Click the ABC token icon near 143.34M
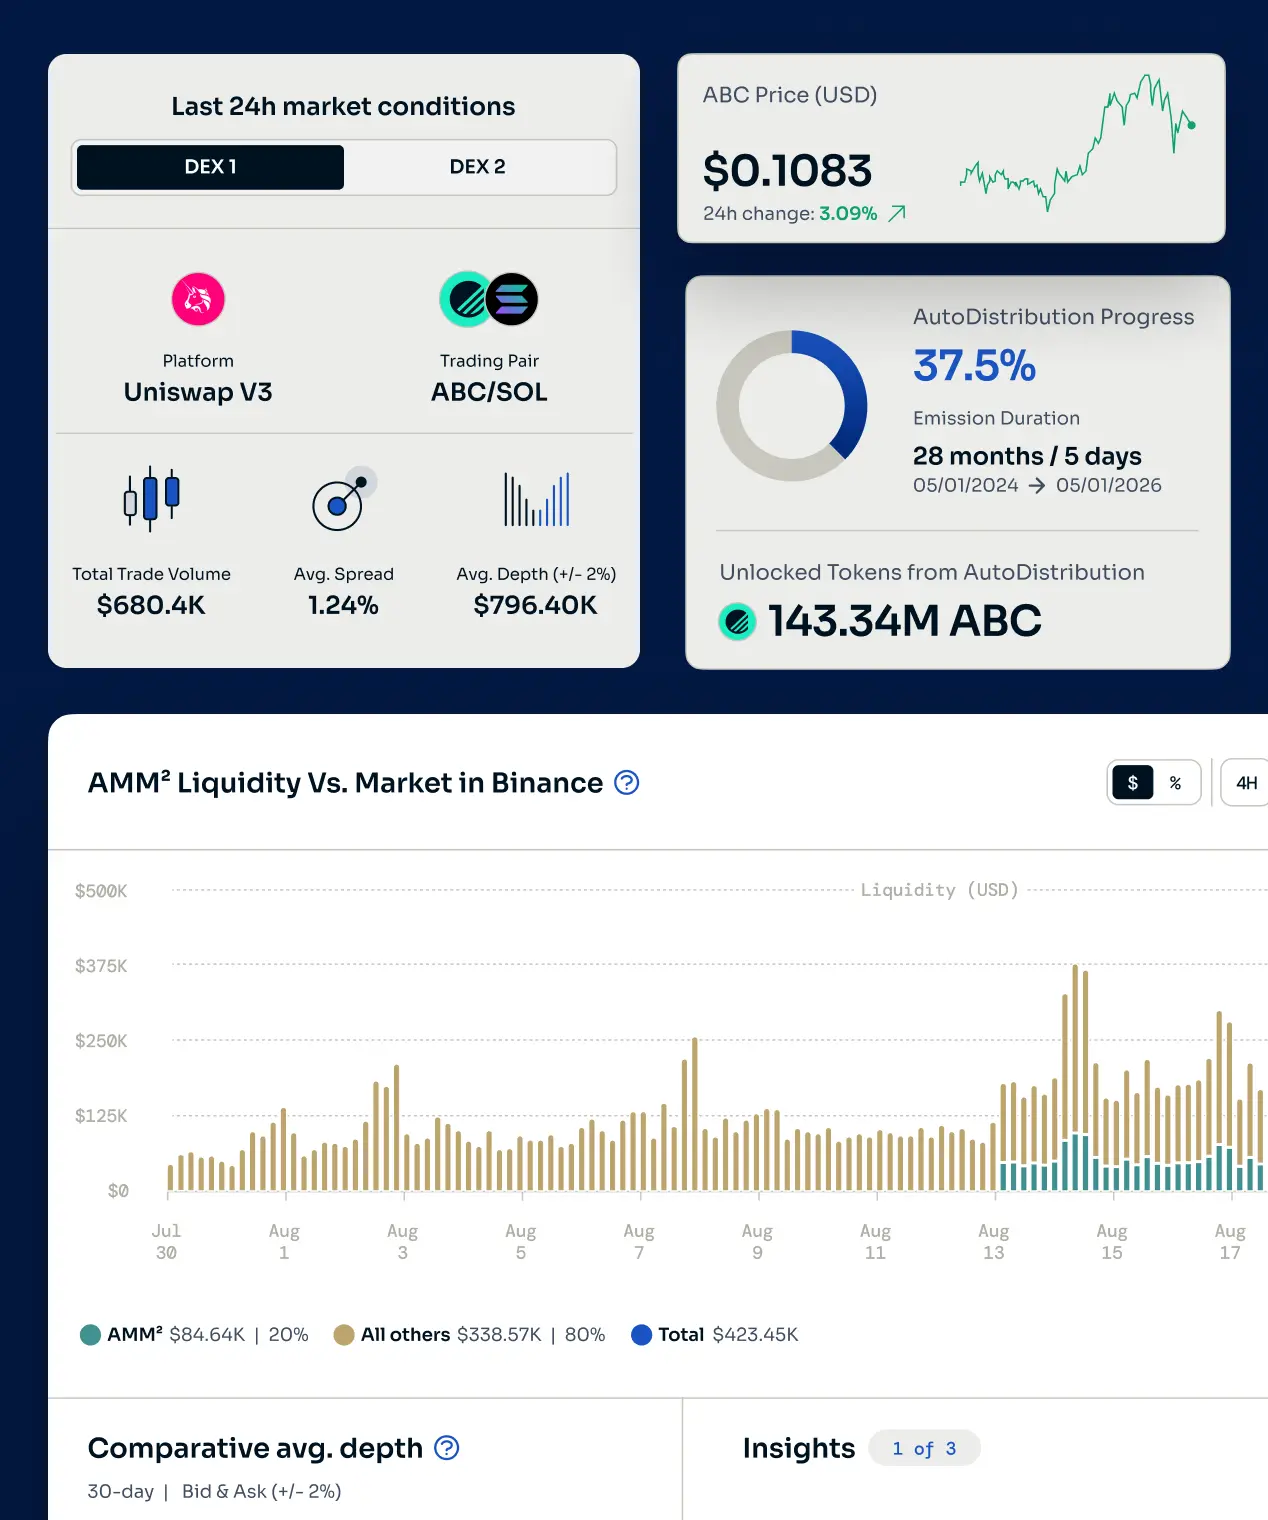The width and height of the screenshot is (1268, 1520). [x=737, y=622]
